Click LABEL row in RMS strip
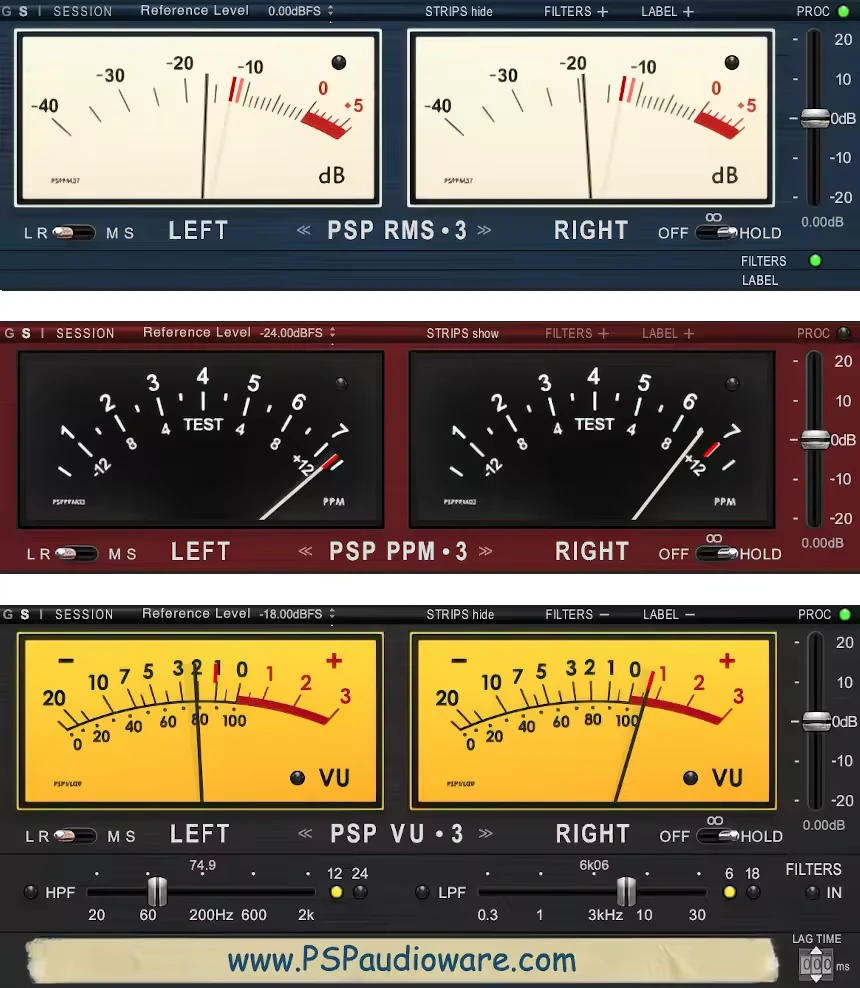 point(760,280)
